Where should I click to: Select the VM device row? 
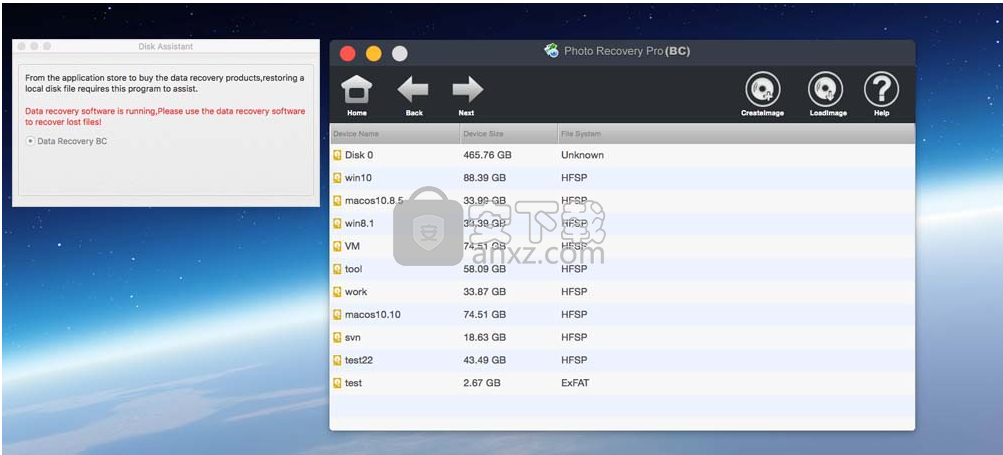point(622,246)
